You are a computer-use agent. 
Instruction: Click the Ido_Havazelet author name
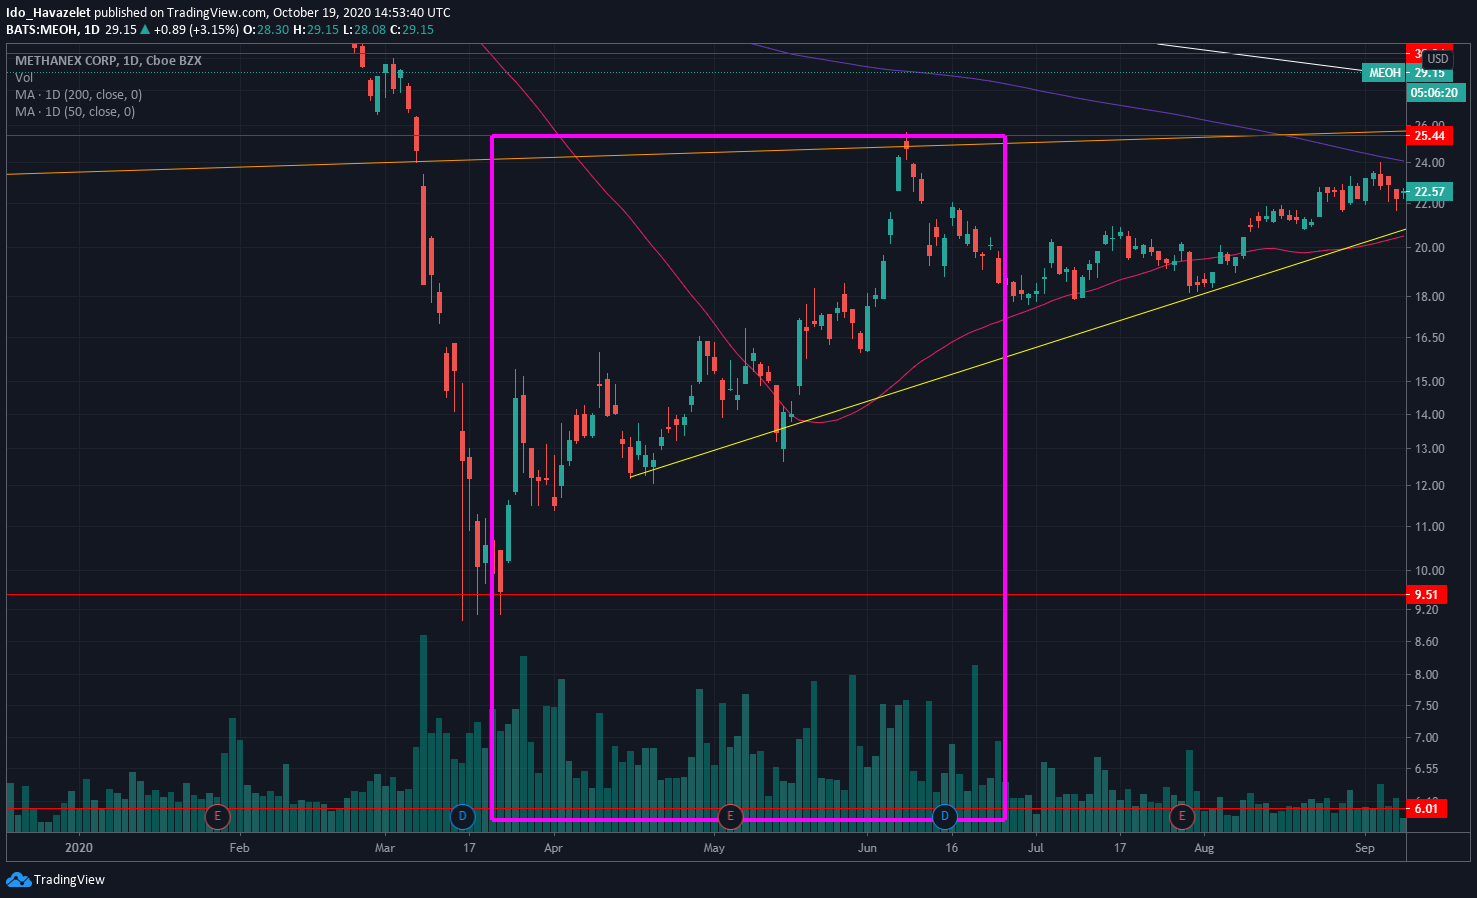point(49,13)
